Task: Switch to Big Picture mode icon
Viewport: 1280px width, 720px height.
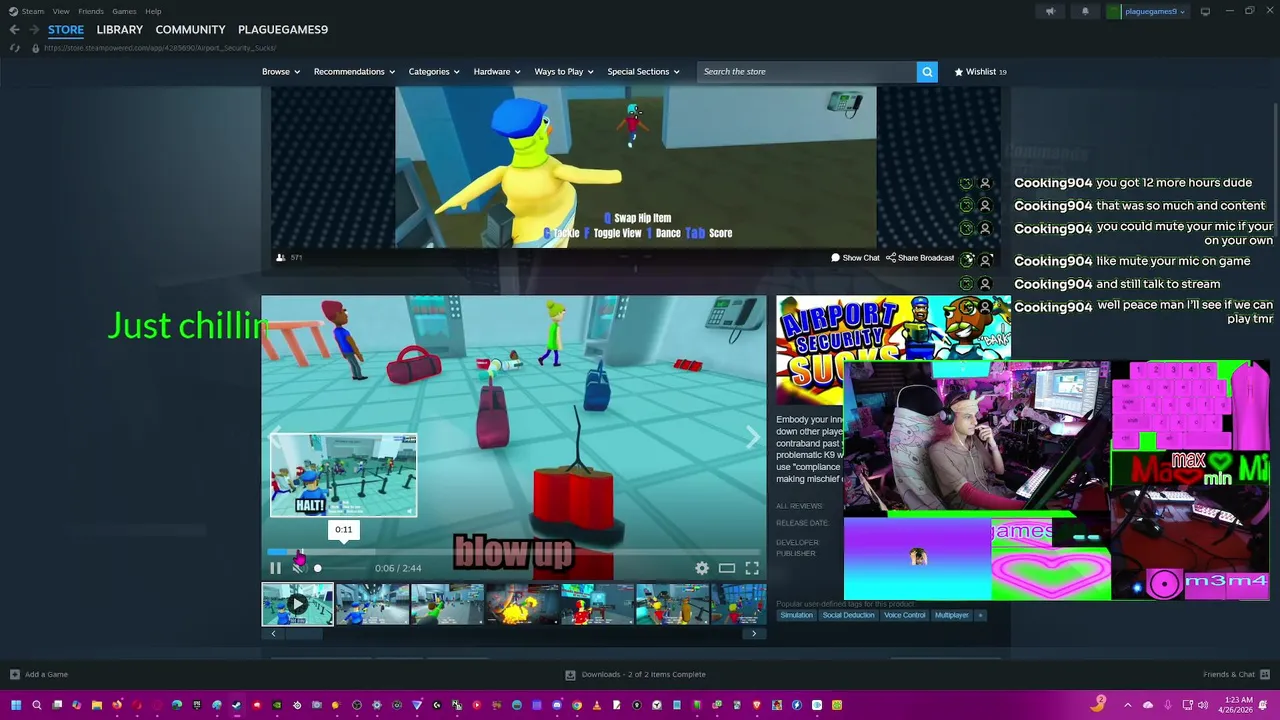Action: coord(1205,11)
